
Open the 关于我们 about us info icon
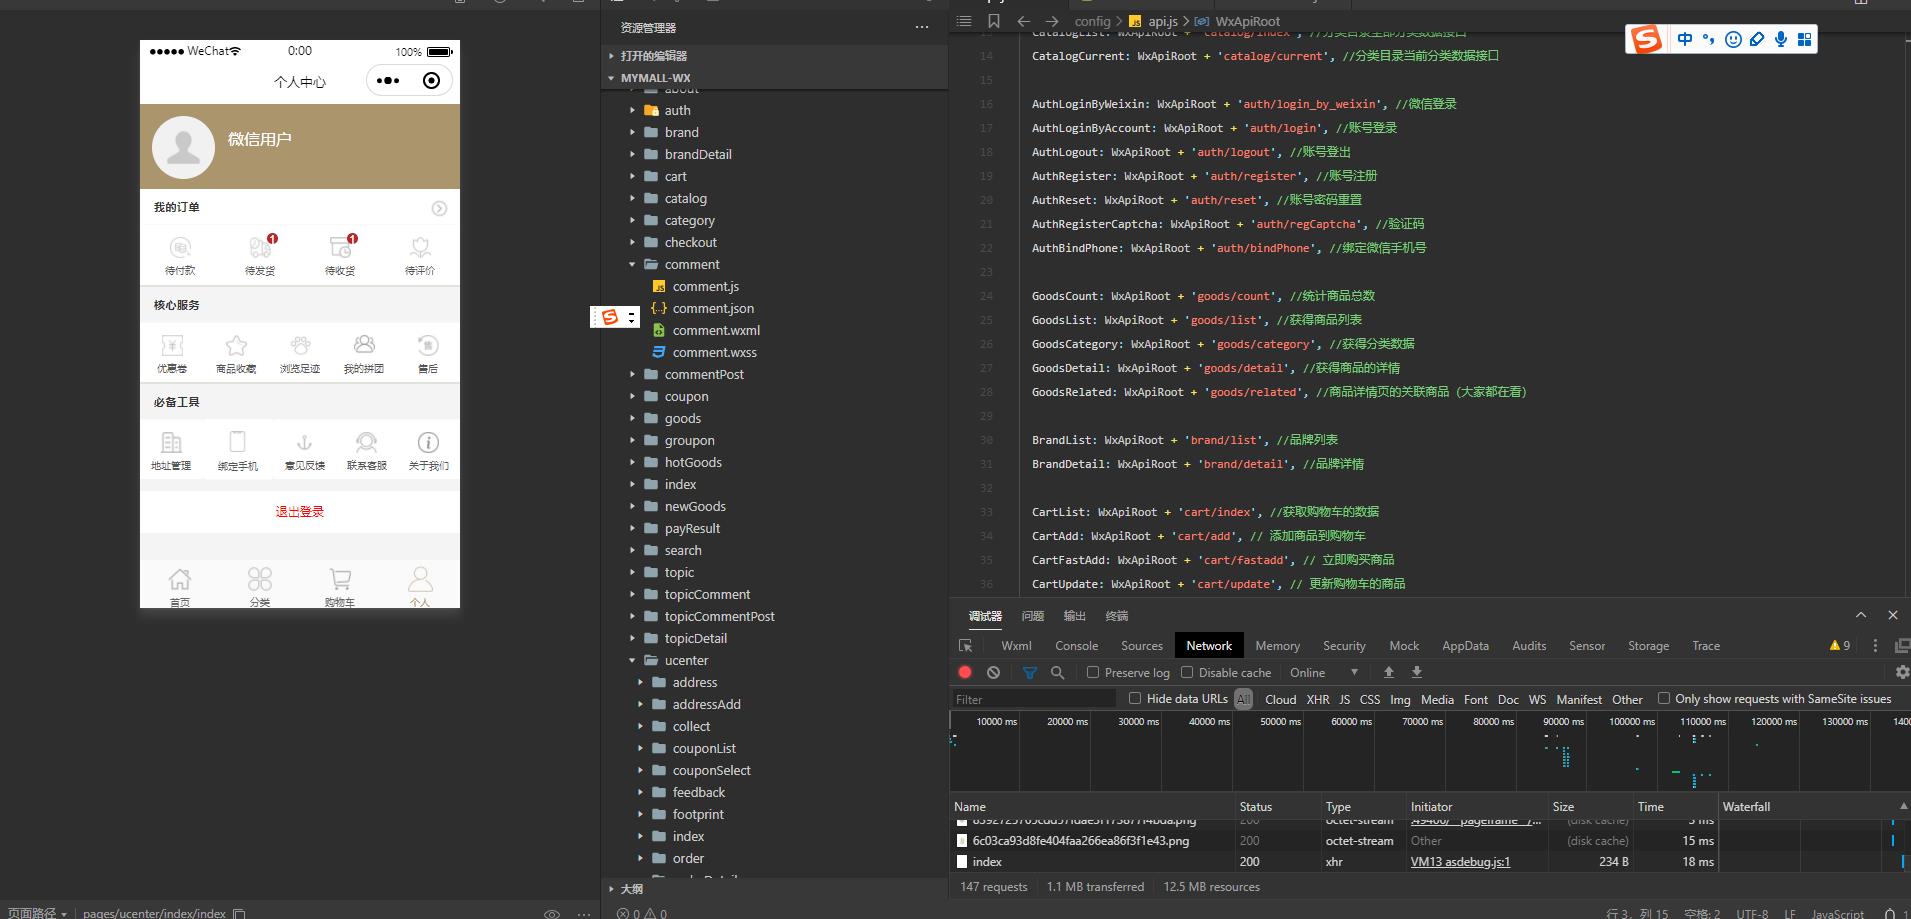click(x=428, y=443)
